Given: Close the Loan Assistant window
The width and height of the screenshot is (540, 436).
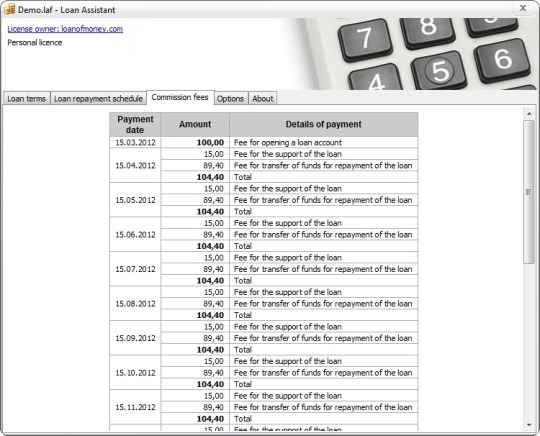Looking at the screenshot, I should (x=523, y=8).
